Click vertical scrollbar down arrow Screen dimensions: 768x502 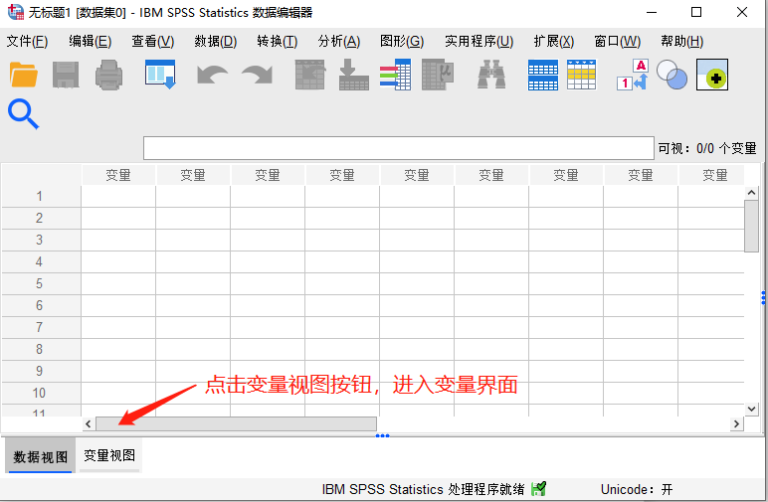[751, 408]
